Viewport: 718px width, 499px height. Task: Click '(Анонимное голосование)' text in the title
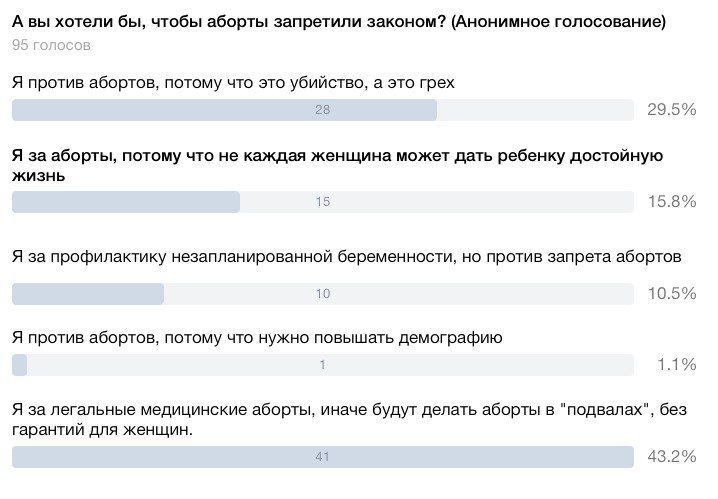click(558, 22)
